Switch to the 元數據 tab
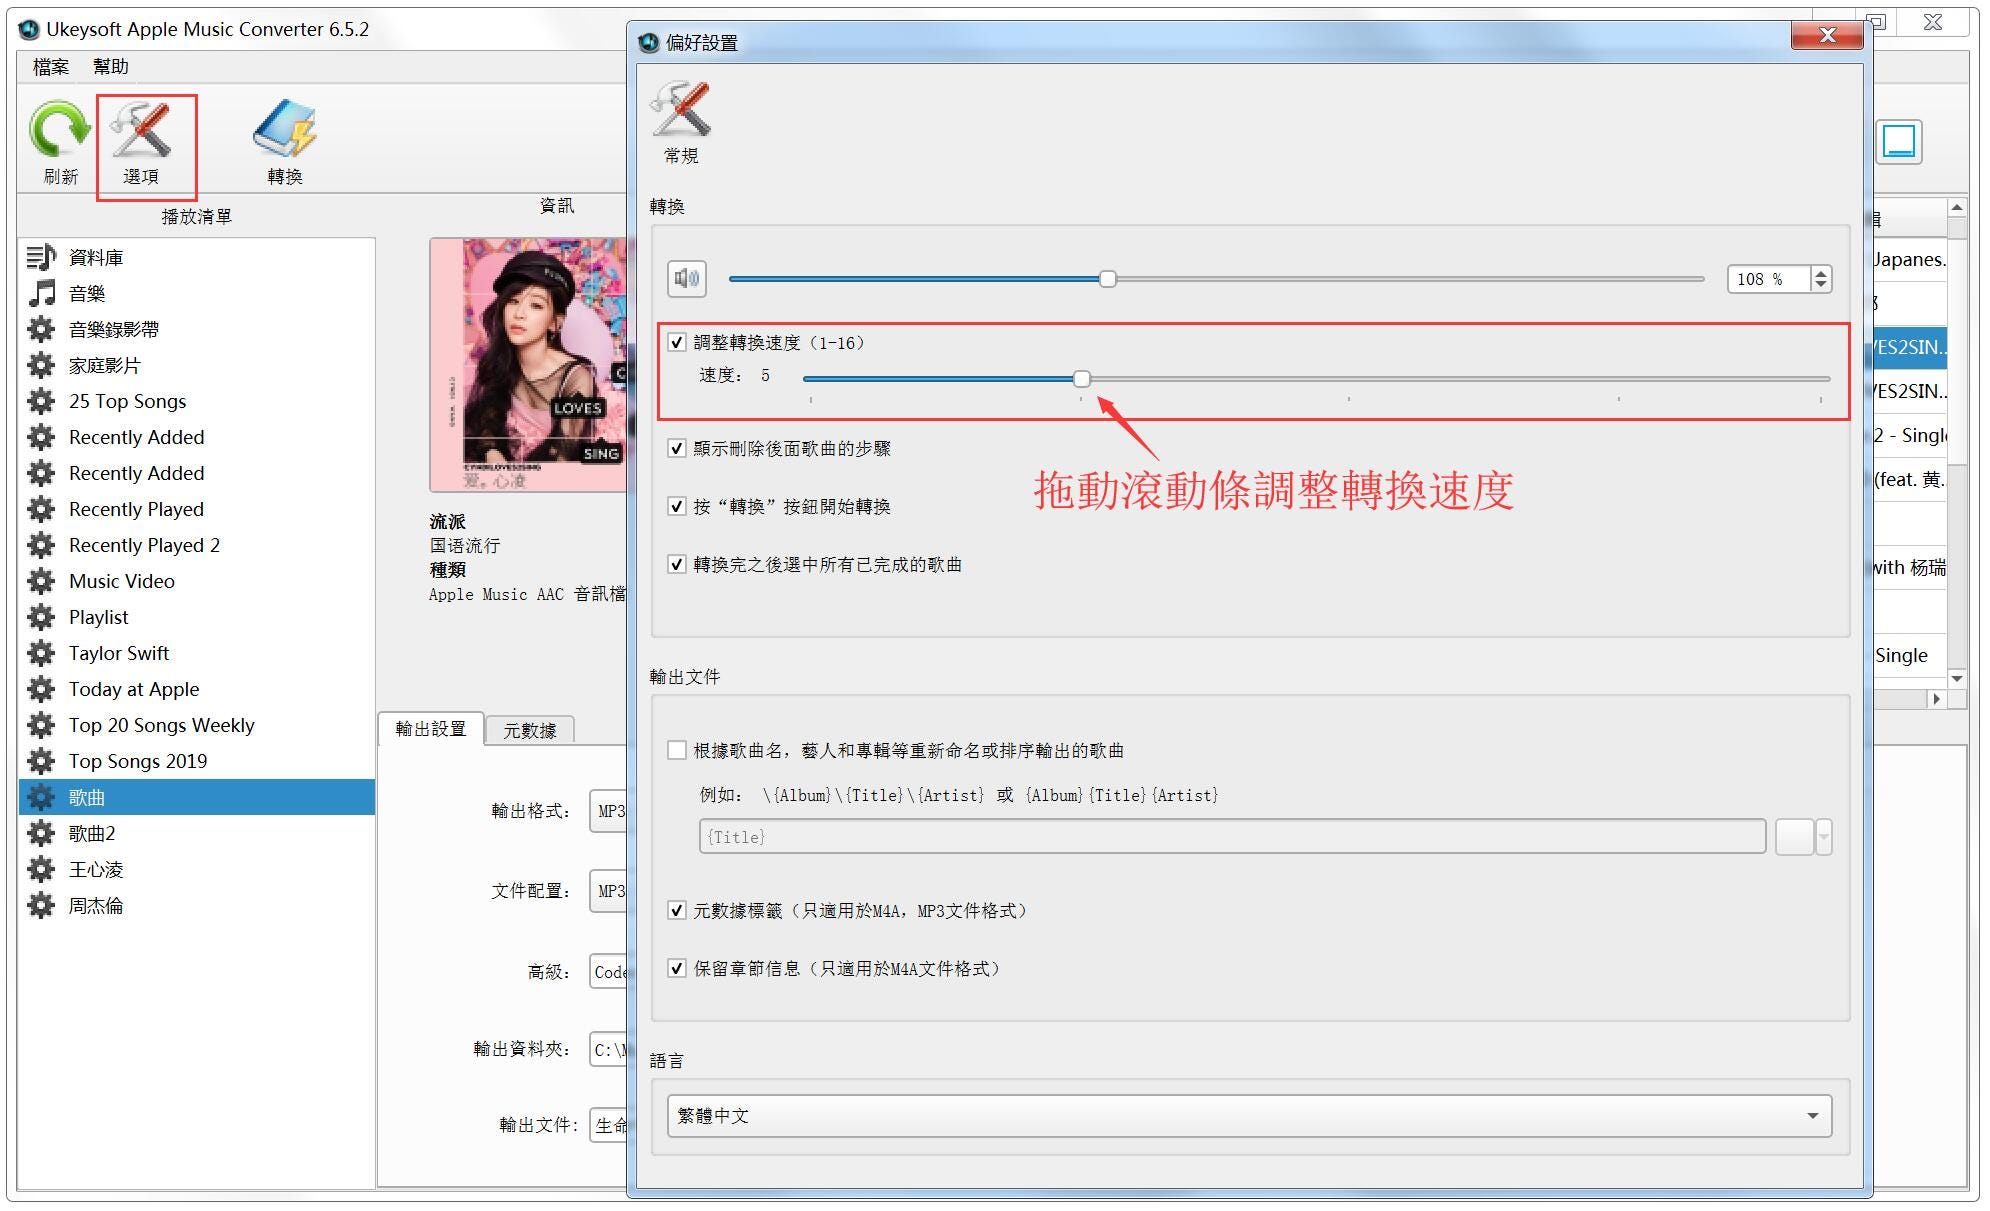The height and width of the screenshot is (1211, 1990). 530,730
